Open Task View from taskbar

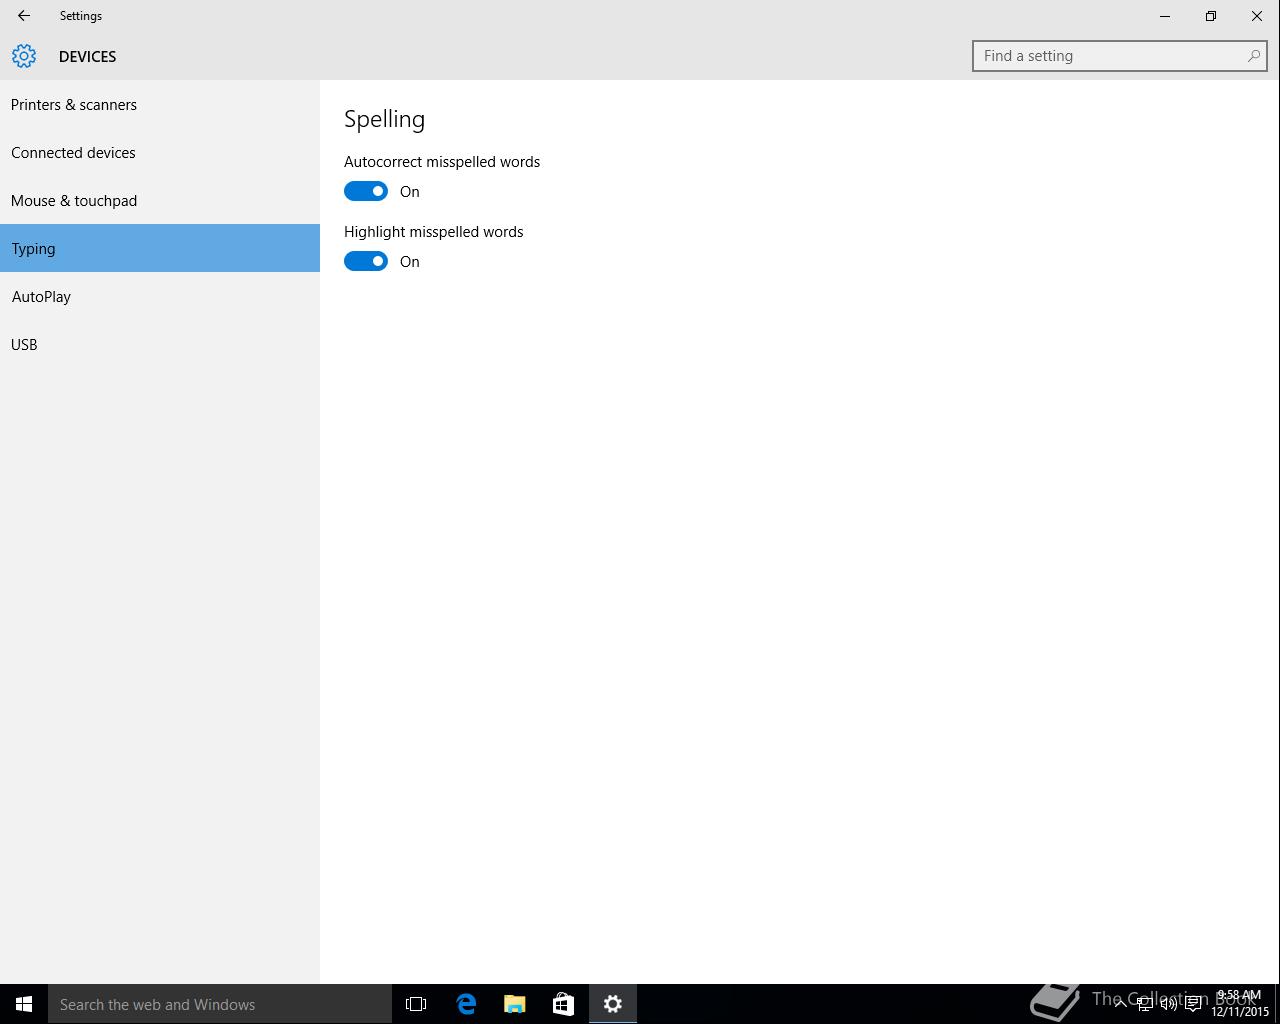click(x=416, y=1004)
